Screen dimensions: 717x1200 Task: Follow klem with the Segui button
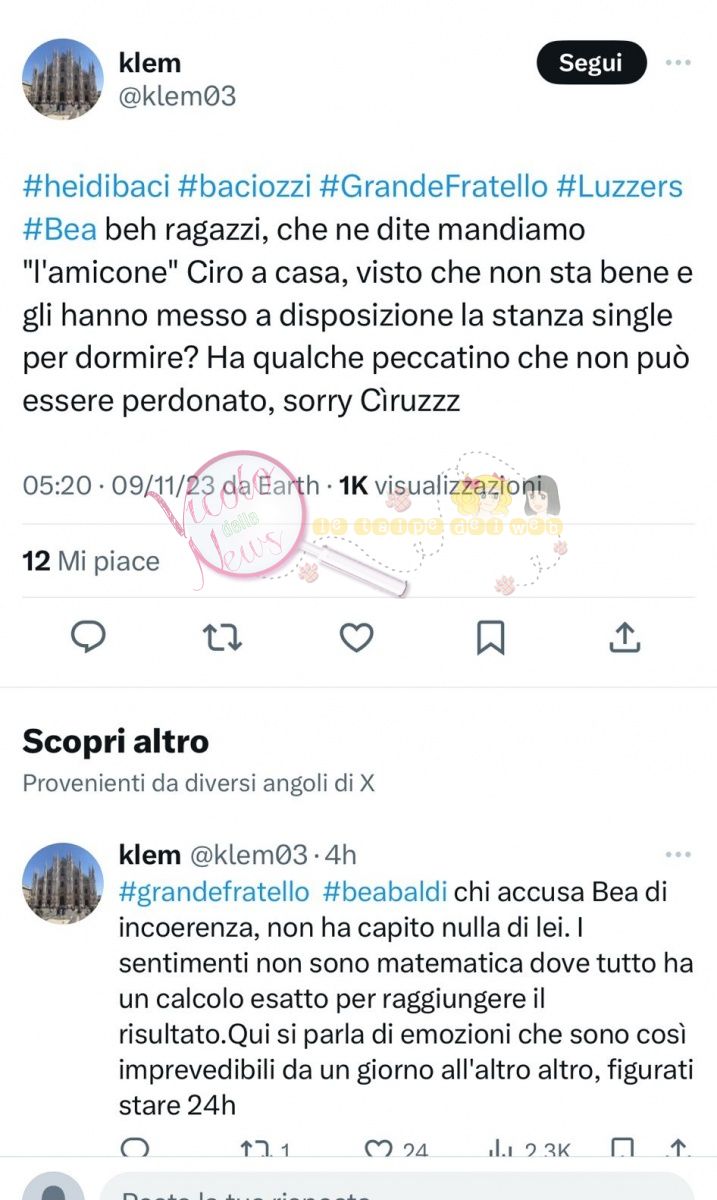[591, 63]
